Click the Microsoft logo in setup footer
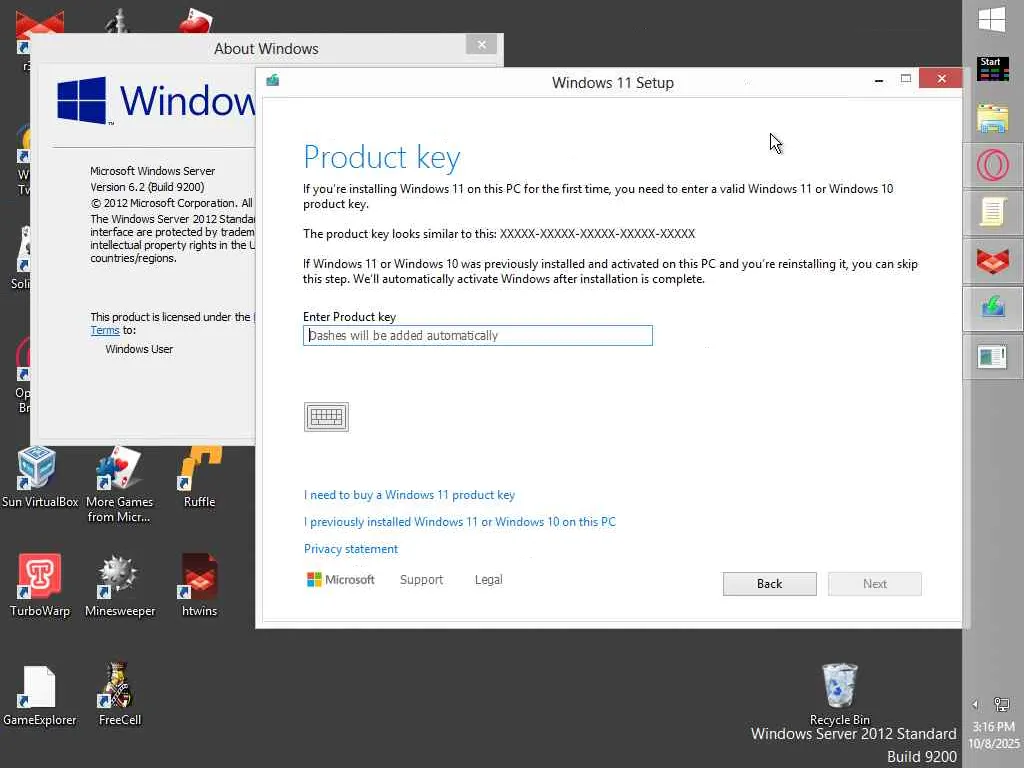 tap(340, 580)
